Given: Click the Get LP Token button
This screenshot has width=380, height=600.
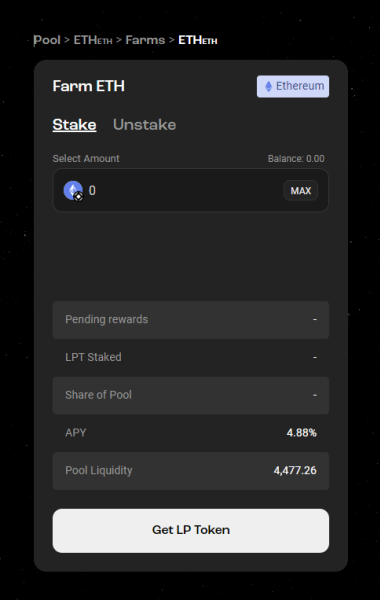Looking at the screenshot, I should tap(191, 530).
